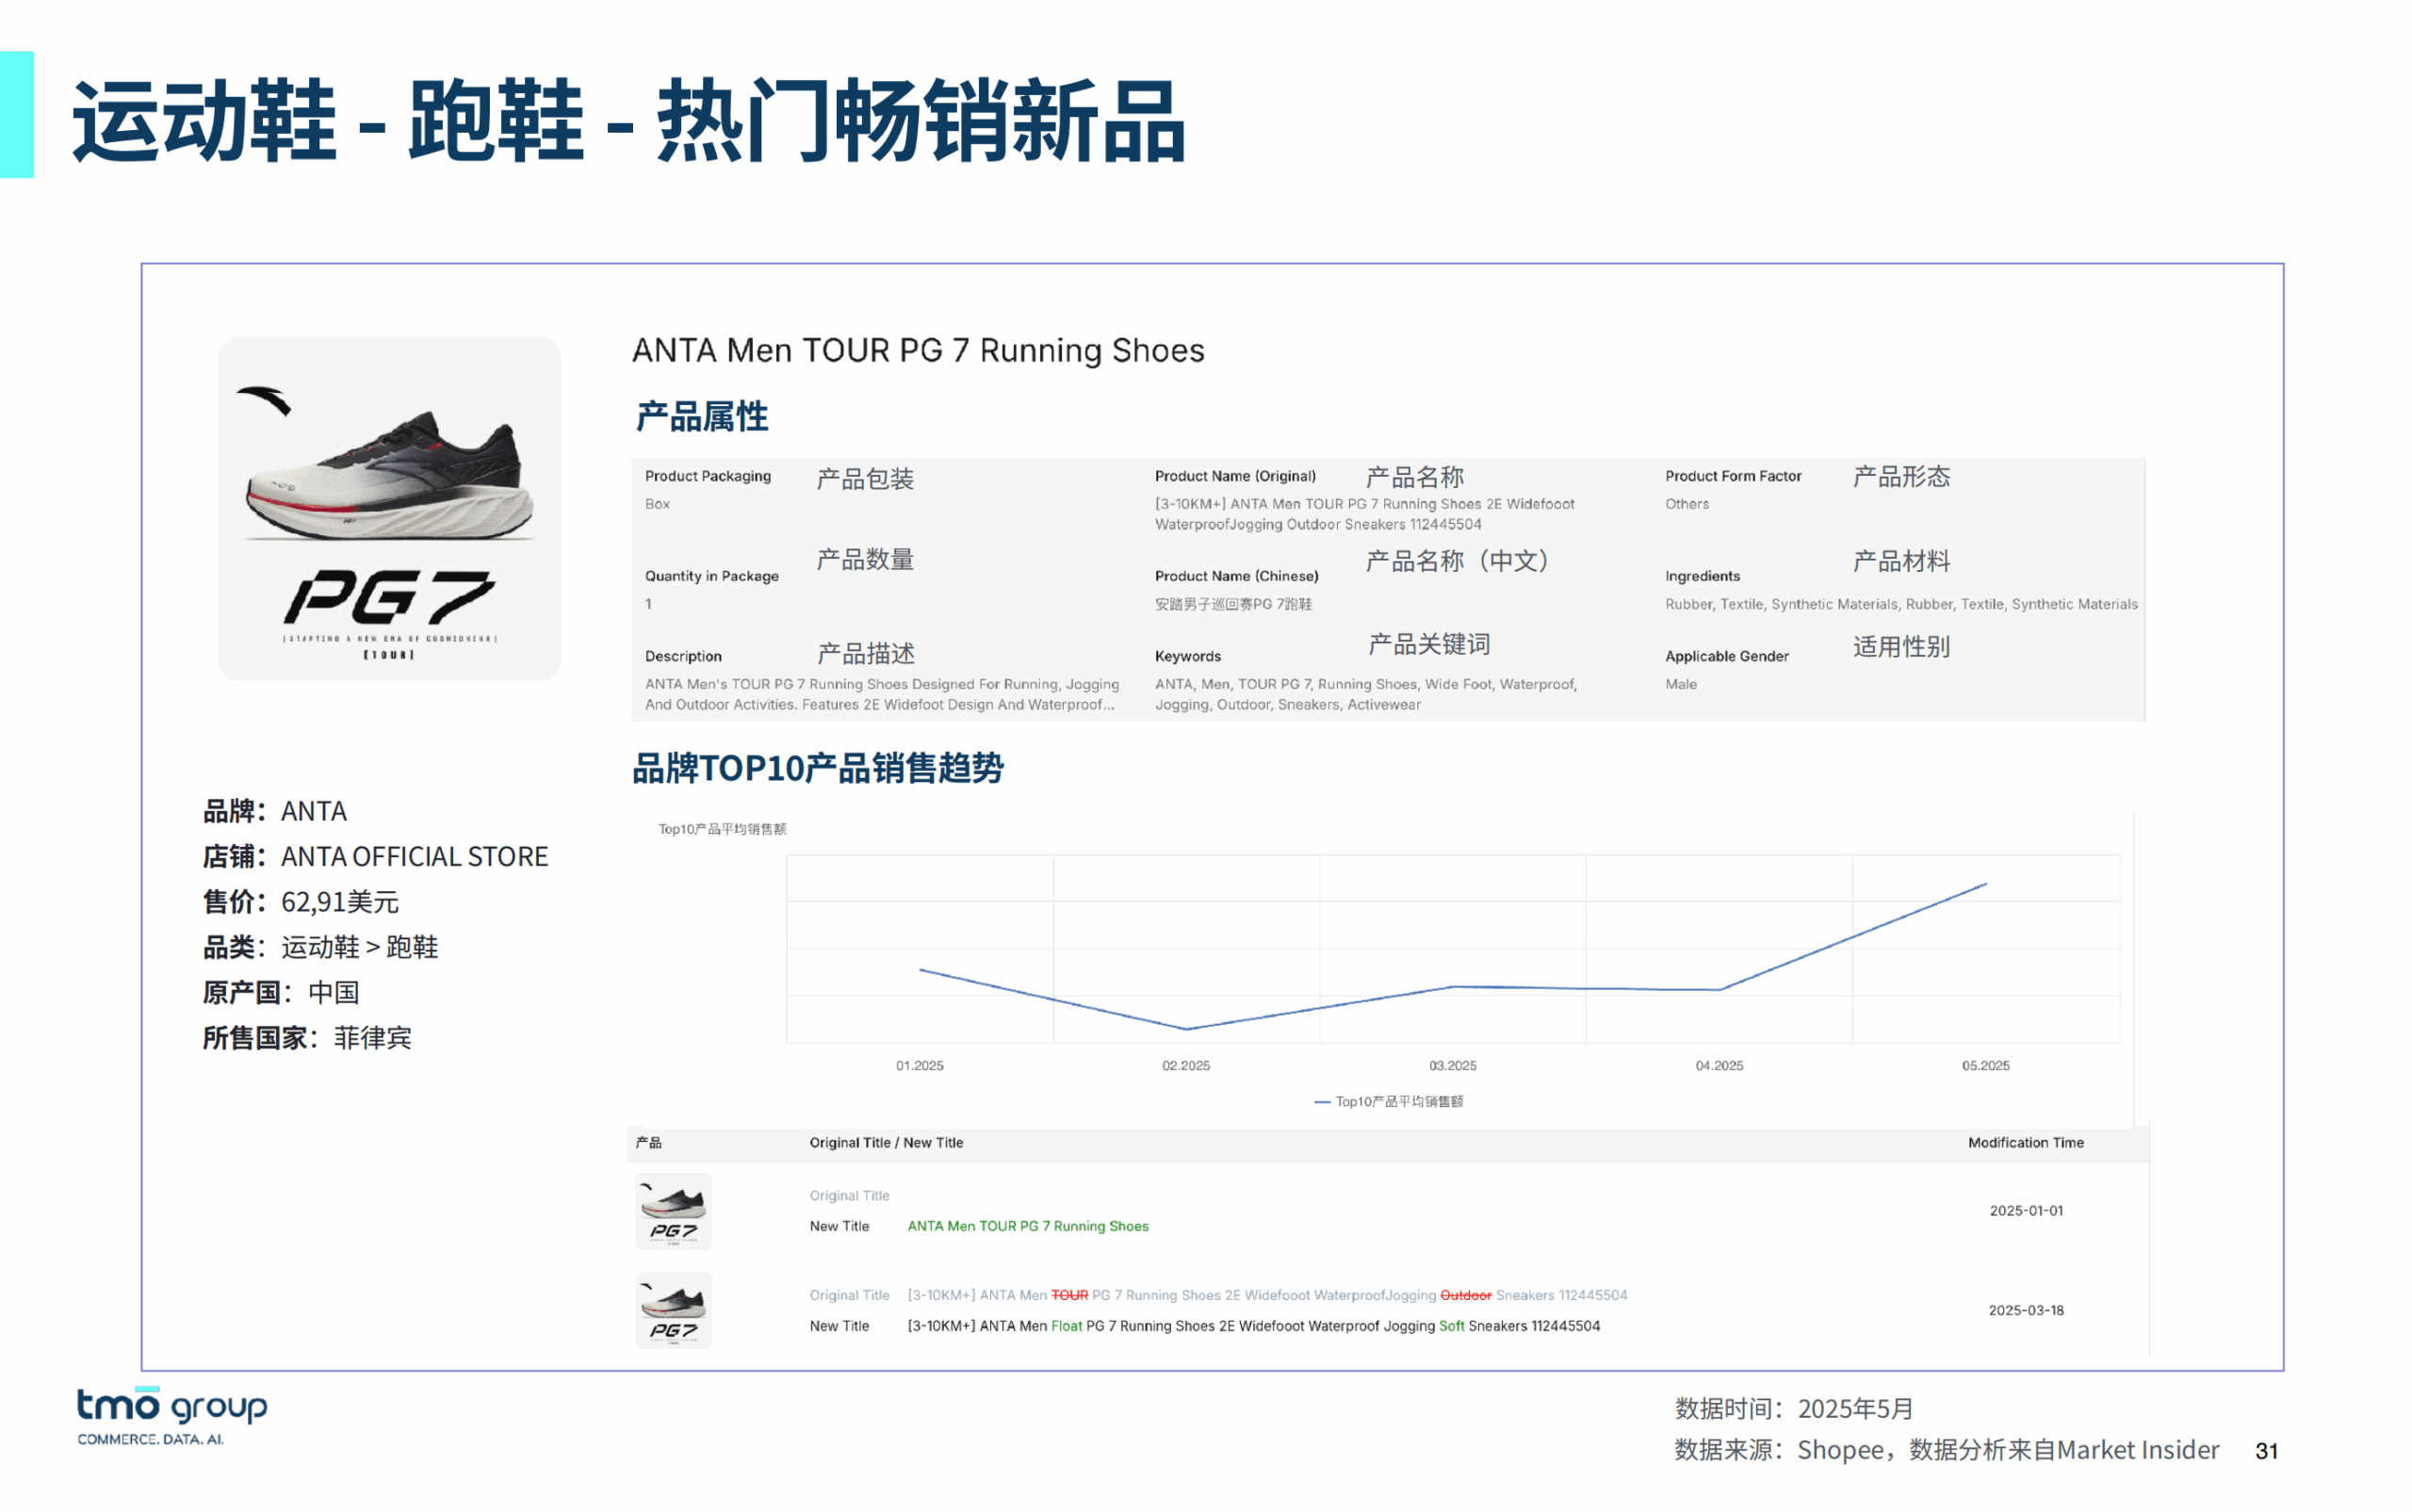
Task: Click the 产品包装 Chinese annotation
Action: 865,479
